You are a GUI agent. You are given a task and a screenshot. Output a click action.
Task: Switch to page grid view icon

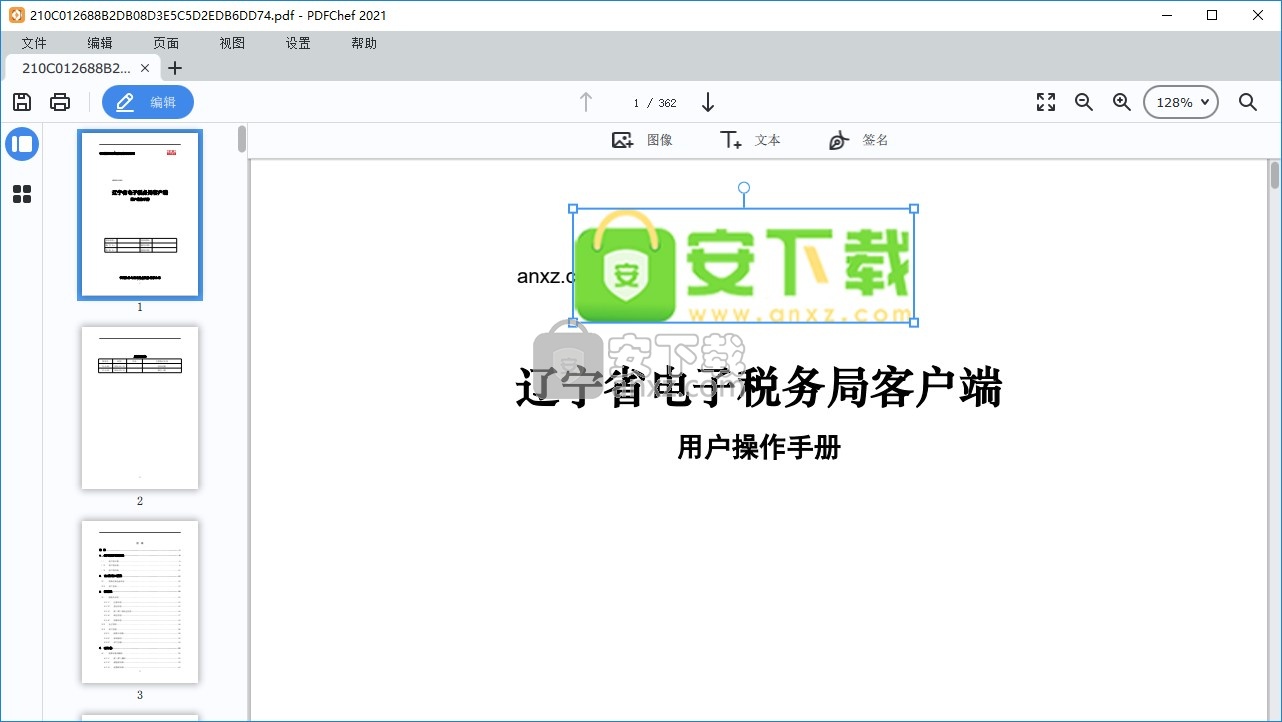click(x=22, y=194)
